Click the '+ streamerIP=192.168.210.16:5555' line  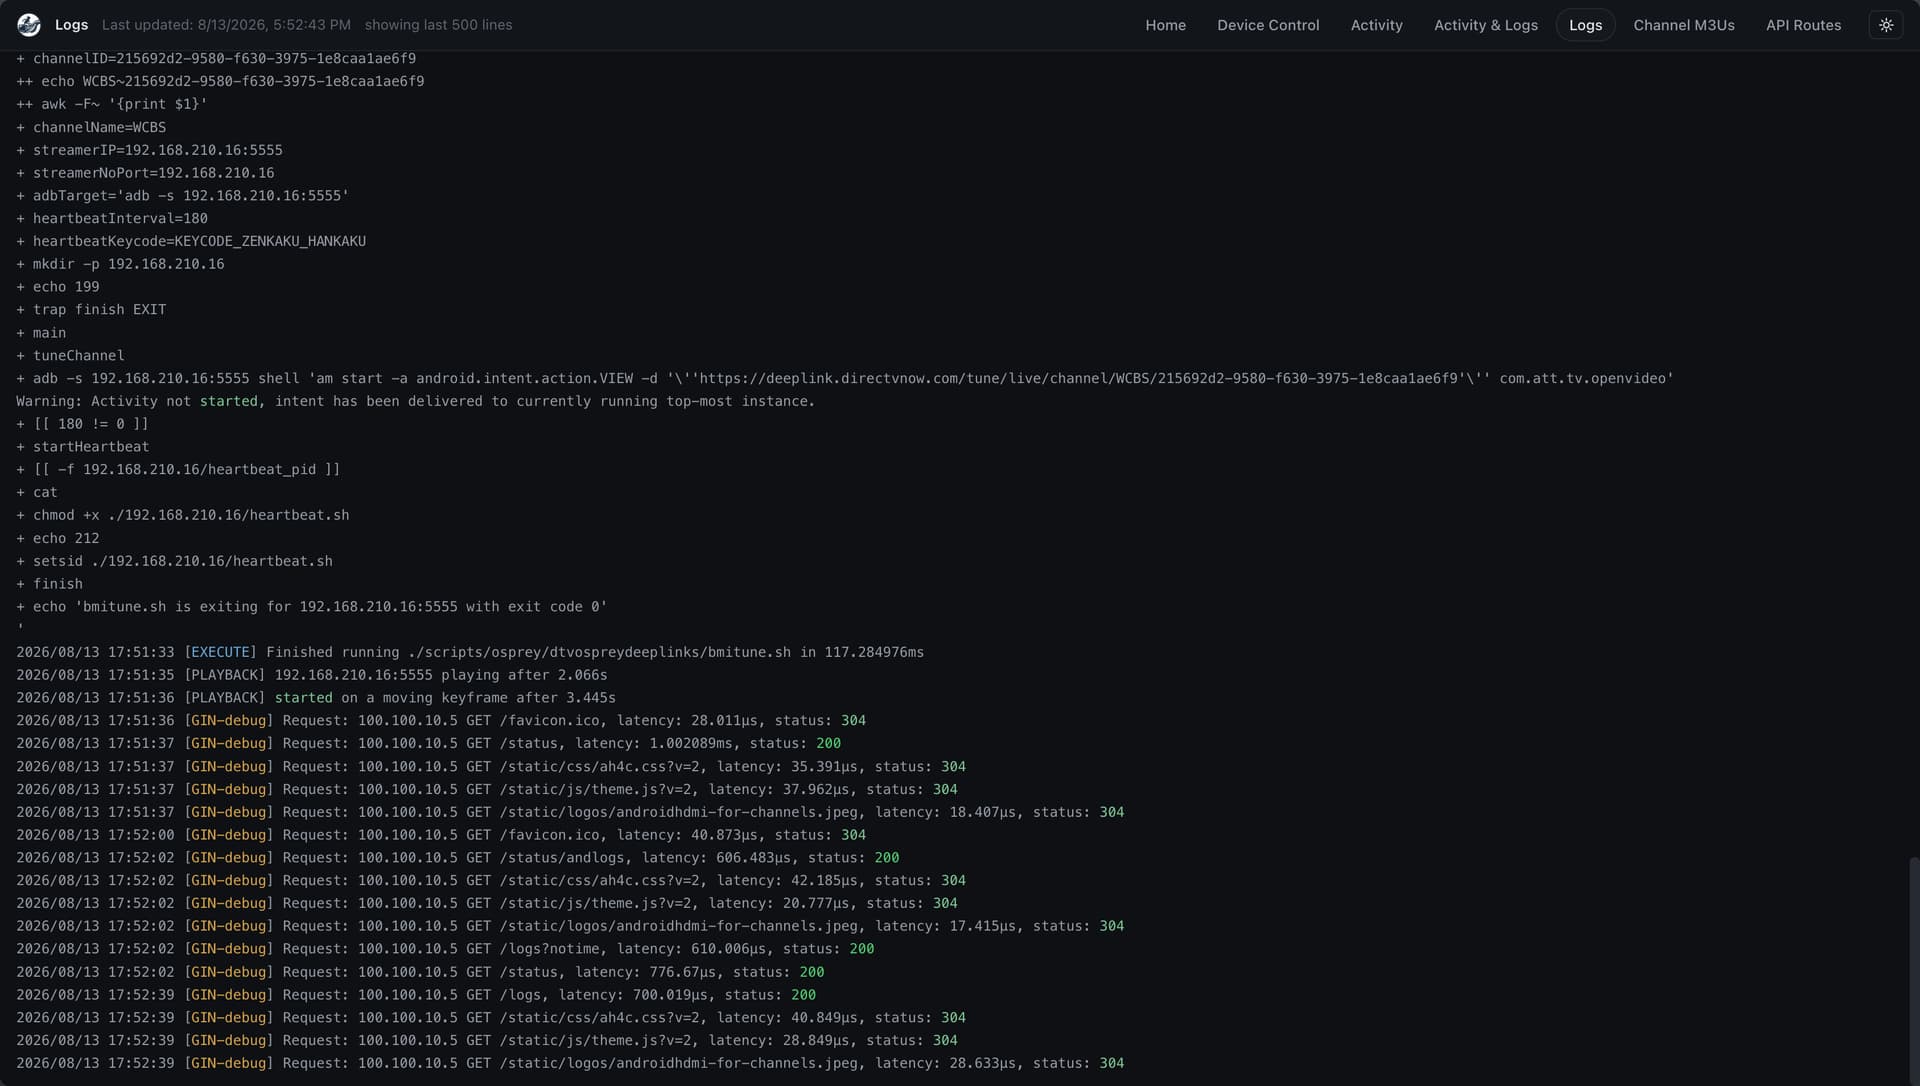coord(149,150)
